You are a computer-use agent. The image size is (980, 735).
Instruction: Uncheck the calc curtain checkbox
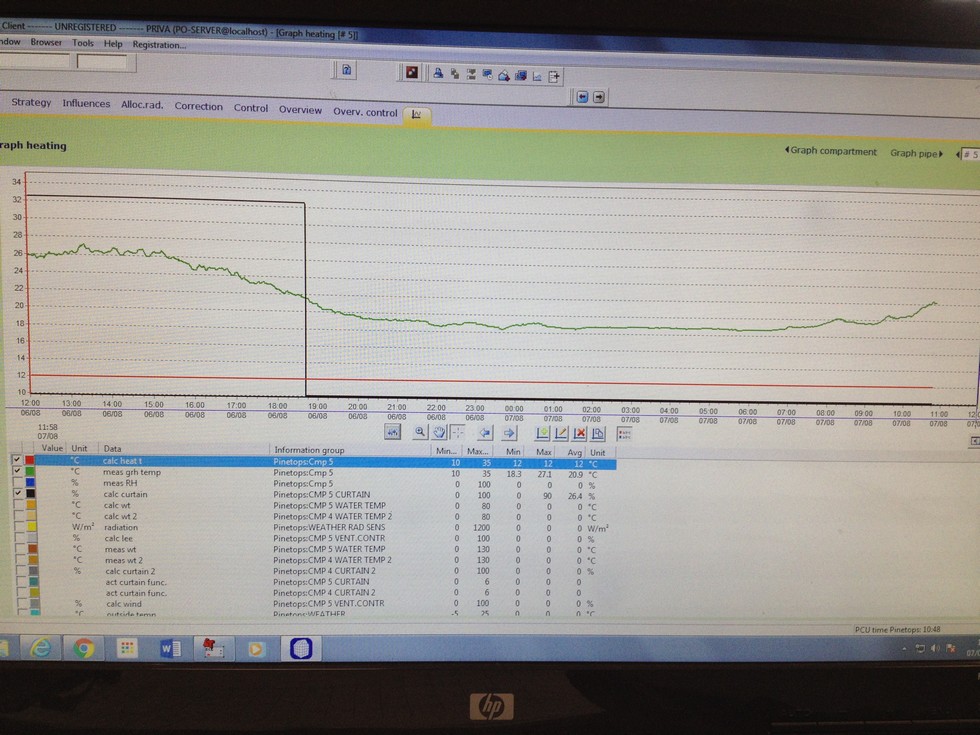coord(16,494)
